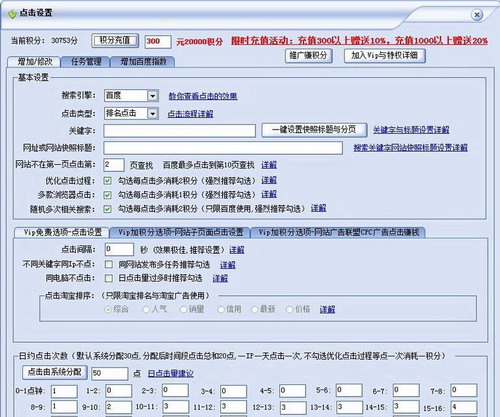The width and height of the screenshot is (500, 417).
Task: Switch to the 增加百度指数 tab
Action: point(143,62)
